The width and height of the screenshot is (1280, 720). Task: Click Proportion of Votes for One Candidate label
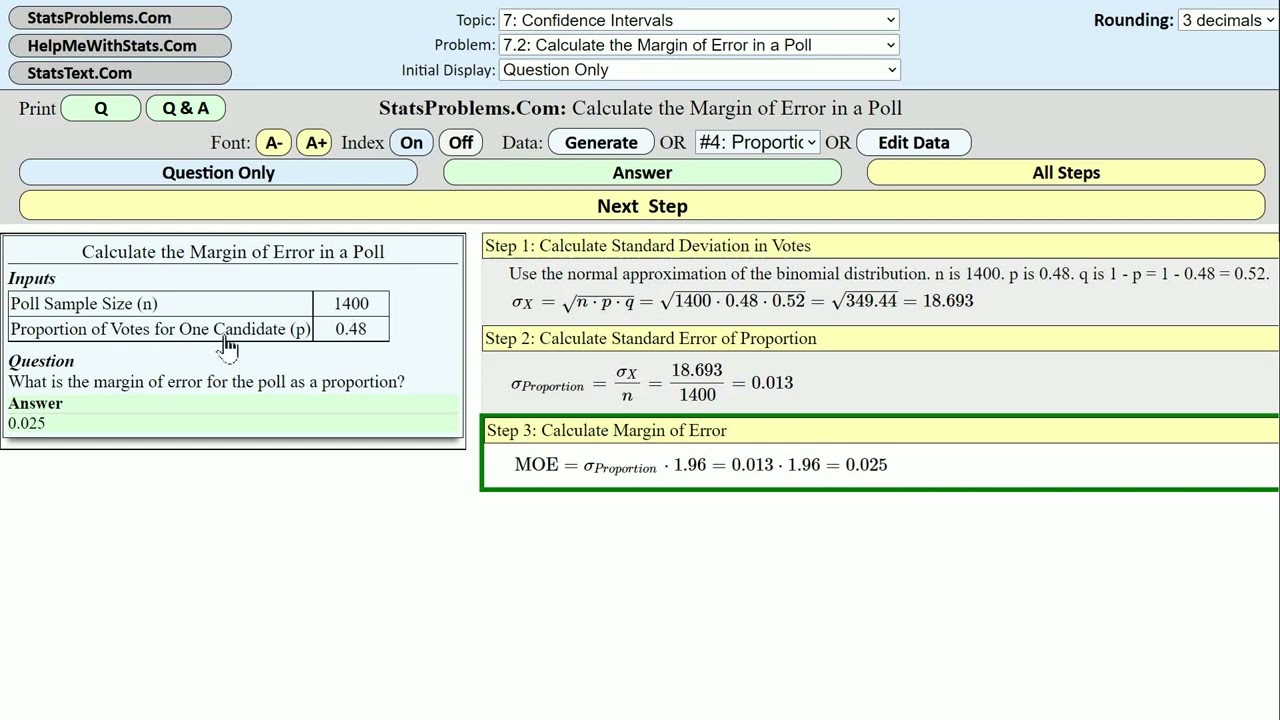pos(160,329)
